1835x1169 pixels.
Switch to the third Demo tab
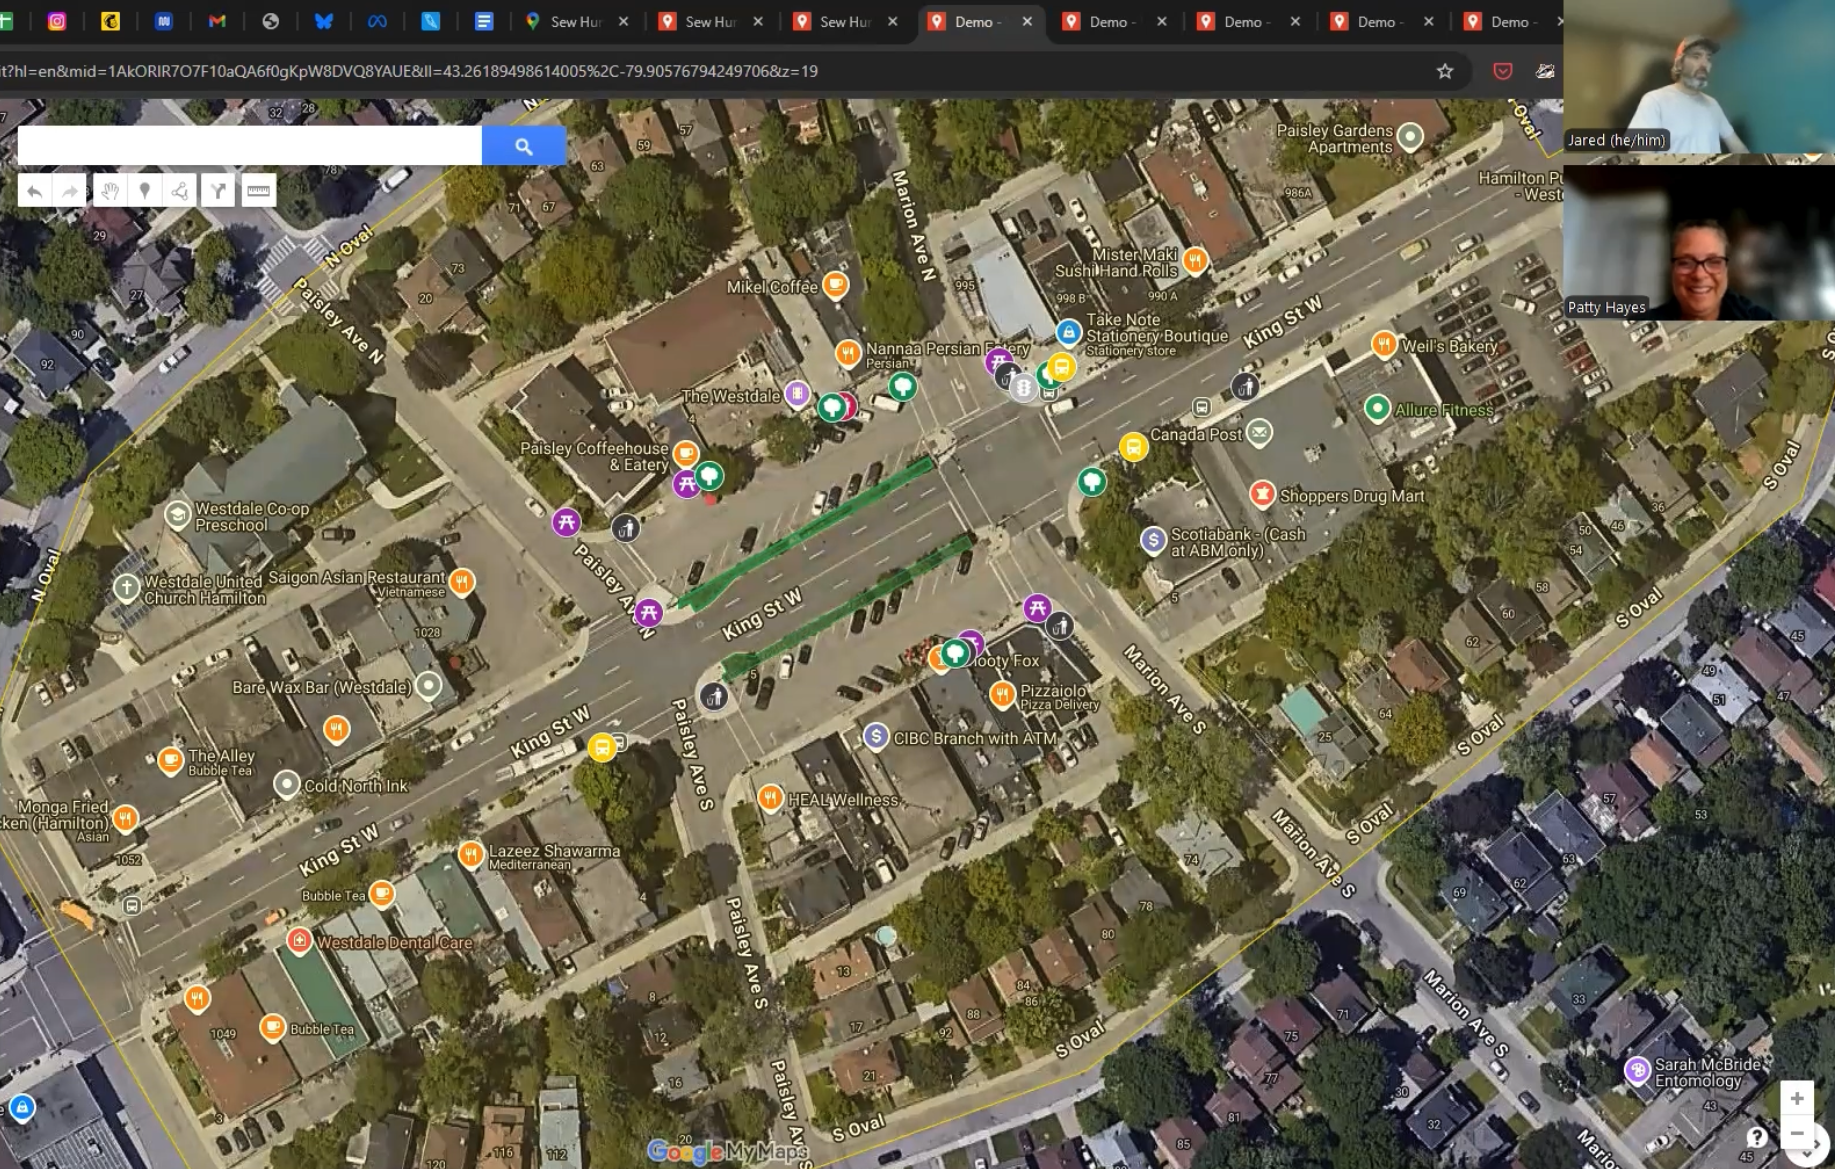1247,22
